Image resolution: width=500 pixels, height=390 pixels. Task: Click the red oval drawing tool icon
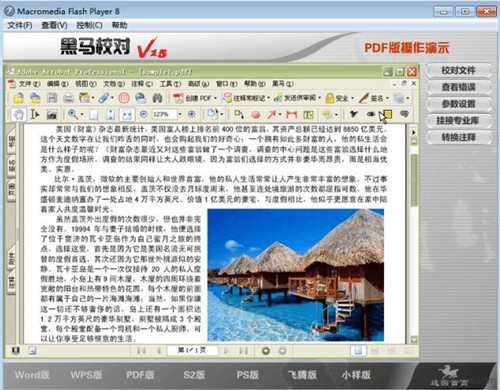tap(256, 115)
